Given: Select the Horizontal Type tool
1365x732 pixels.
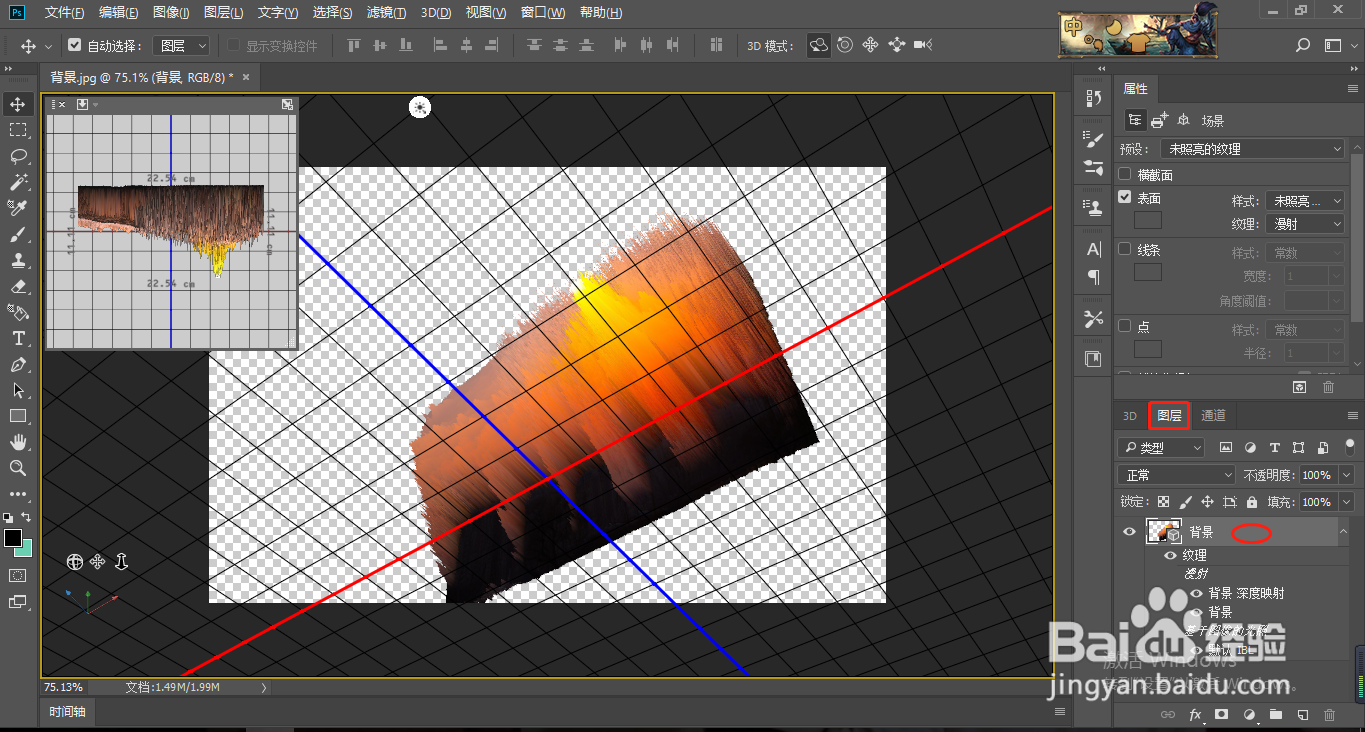Looking at the screenshot, I should 18,338.
